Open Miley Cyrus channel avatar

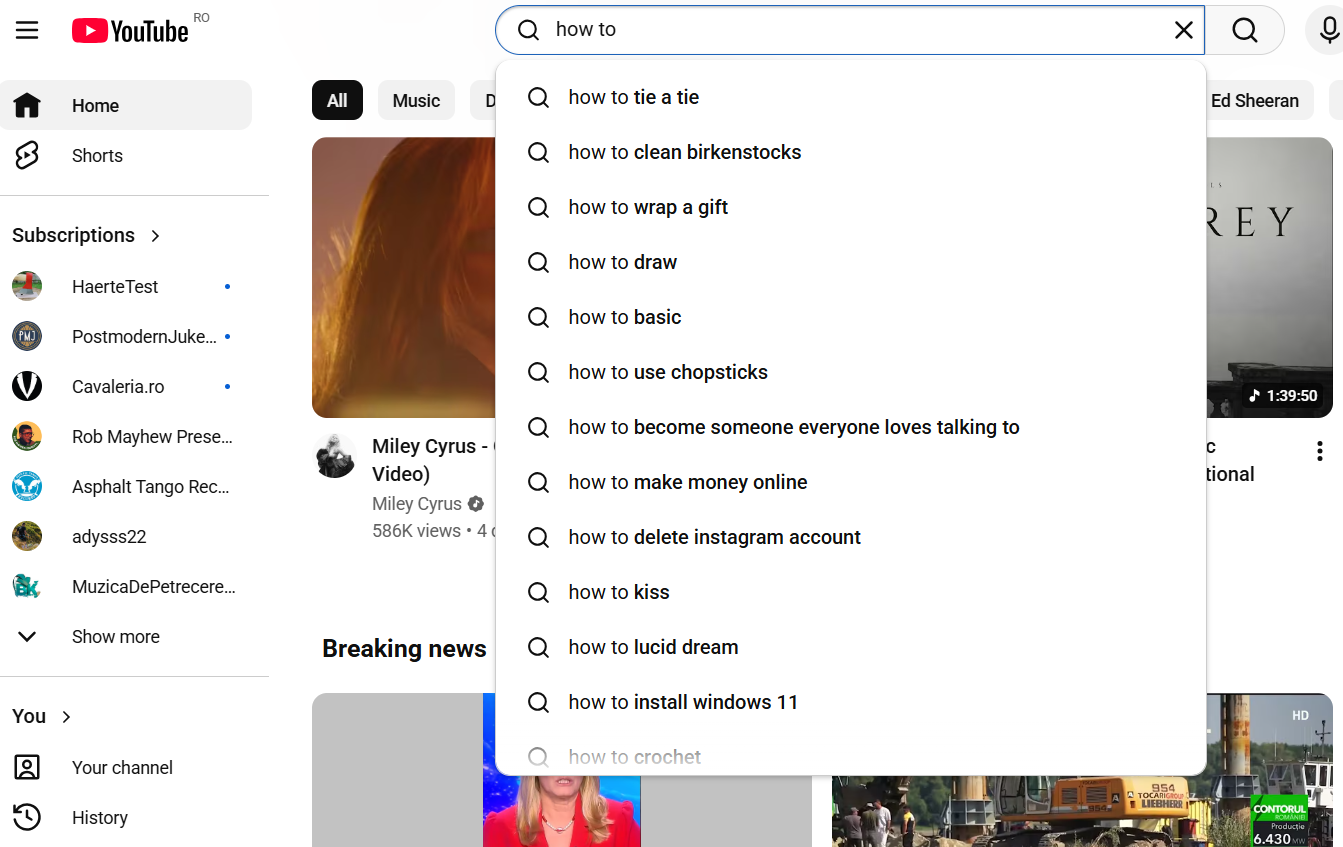point(335,456)
